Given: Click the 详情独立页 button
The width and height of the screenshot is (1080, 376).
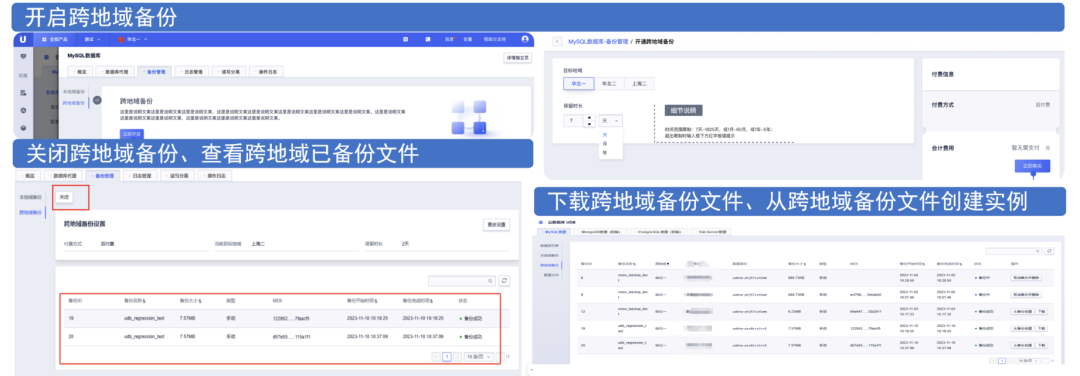Looking at the screenshot, I should coord(517,58).
